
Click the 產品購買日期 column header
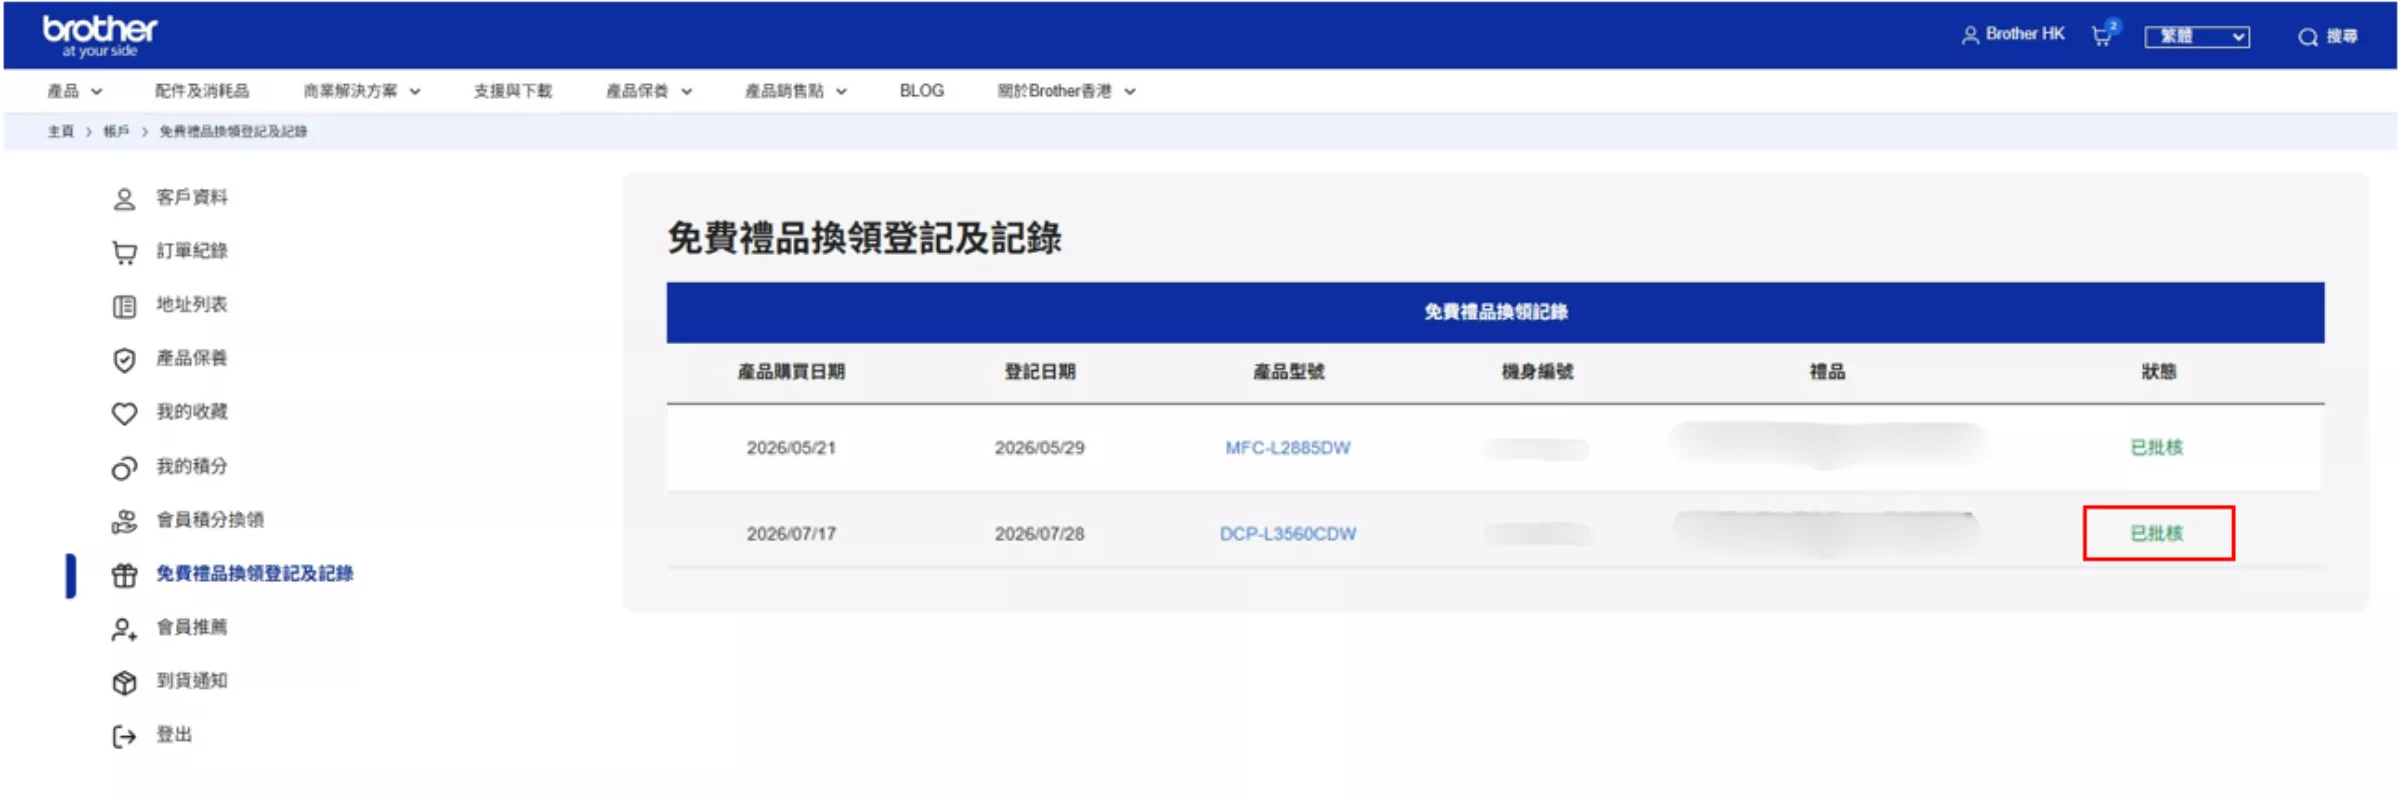pyautogui.click(x=791, y=372)
